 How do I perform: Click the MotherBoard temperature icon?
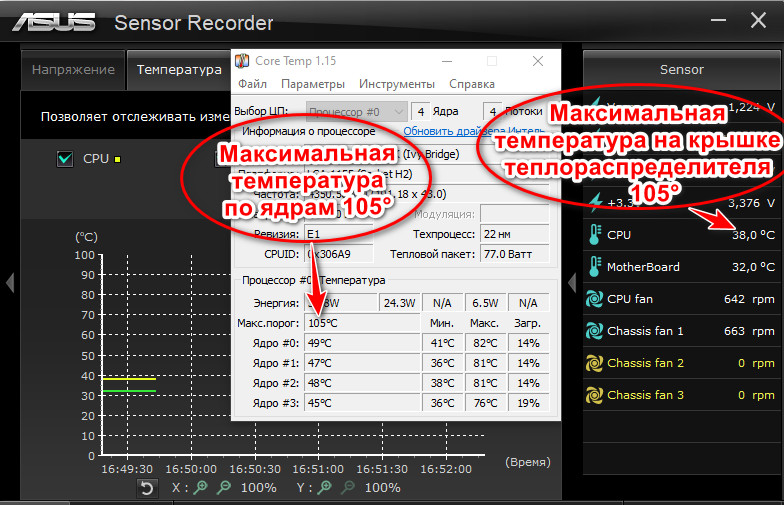[593, 266]
